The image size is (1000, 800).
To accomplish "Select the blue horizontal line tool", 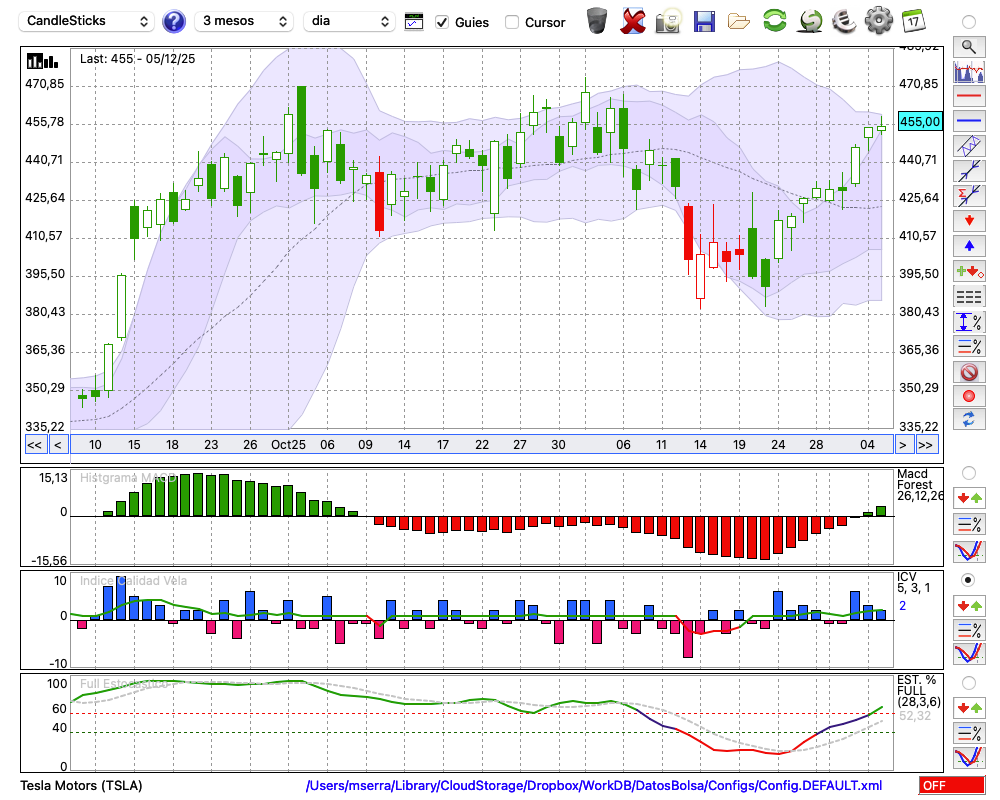I will click(969, 121).
